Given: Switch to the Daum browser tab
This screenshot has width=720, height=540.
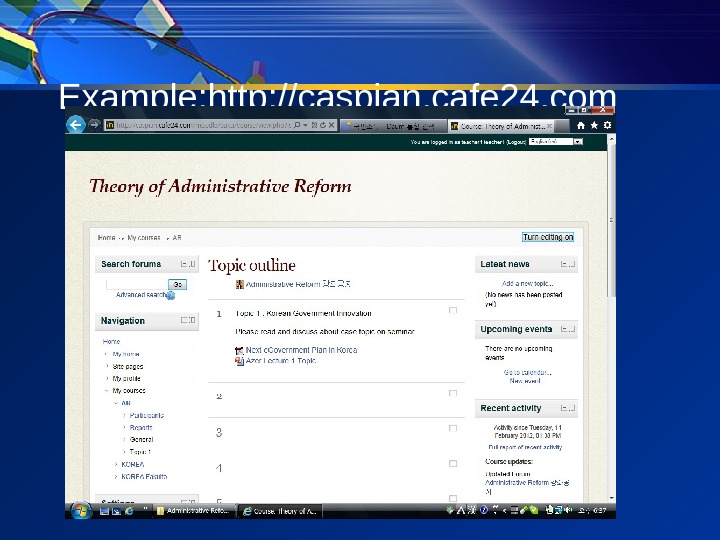Looking at the screenshot, I should click(x=393, y=125).
